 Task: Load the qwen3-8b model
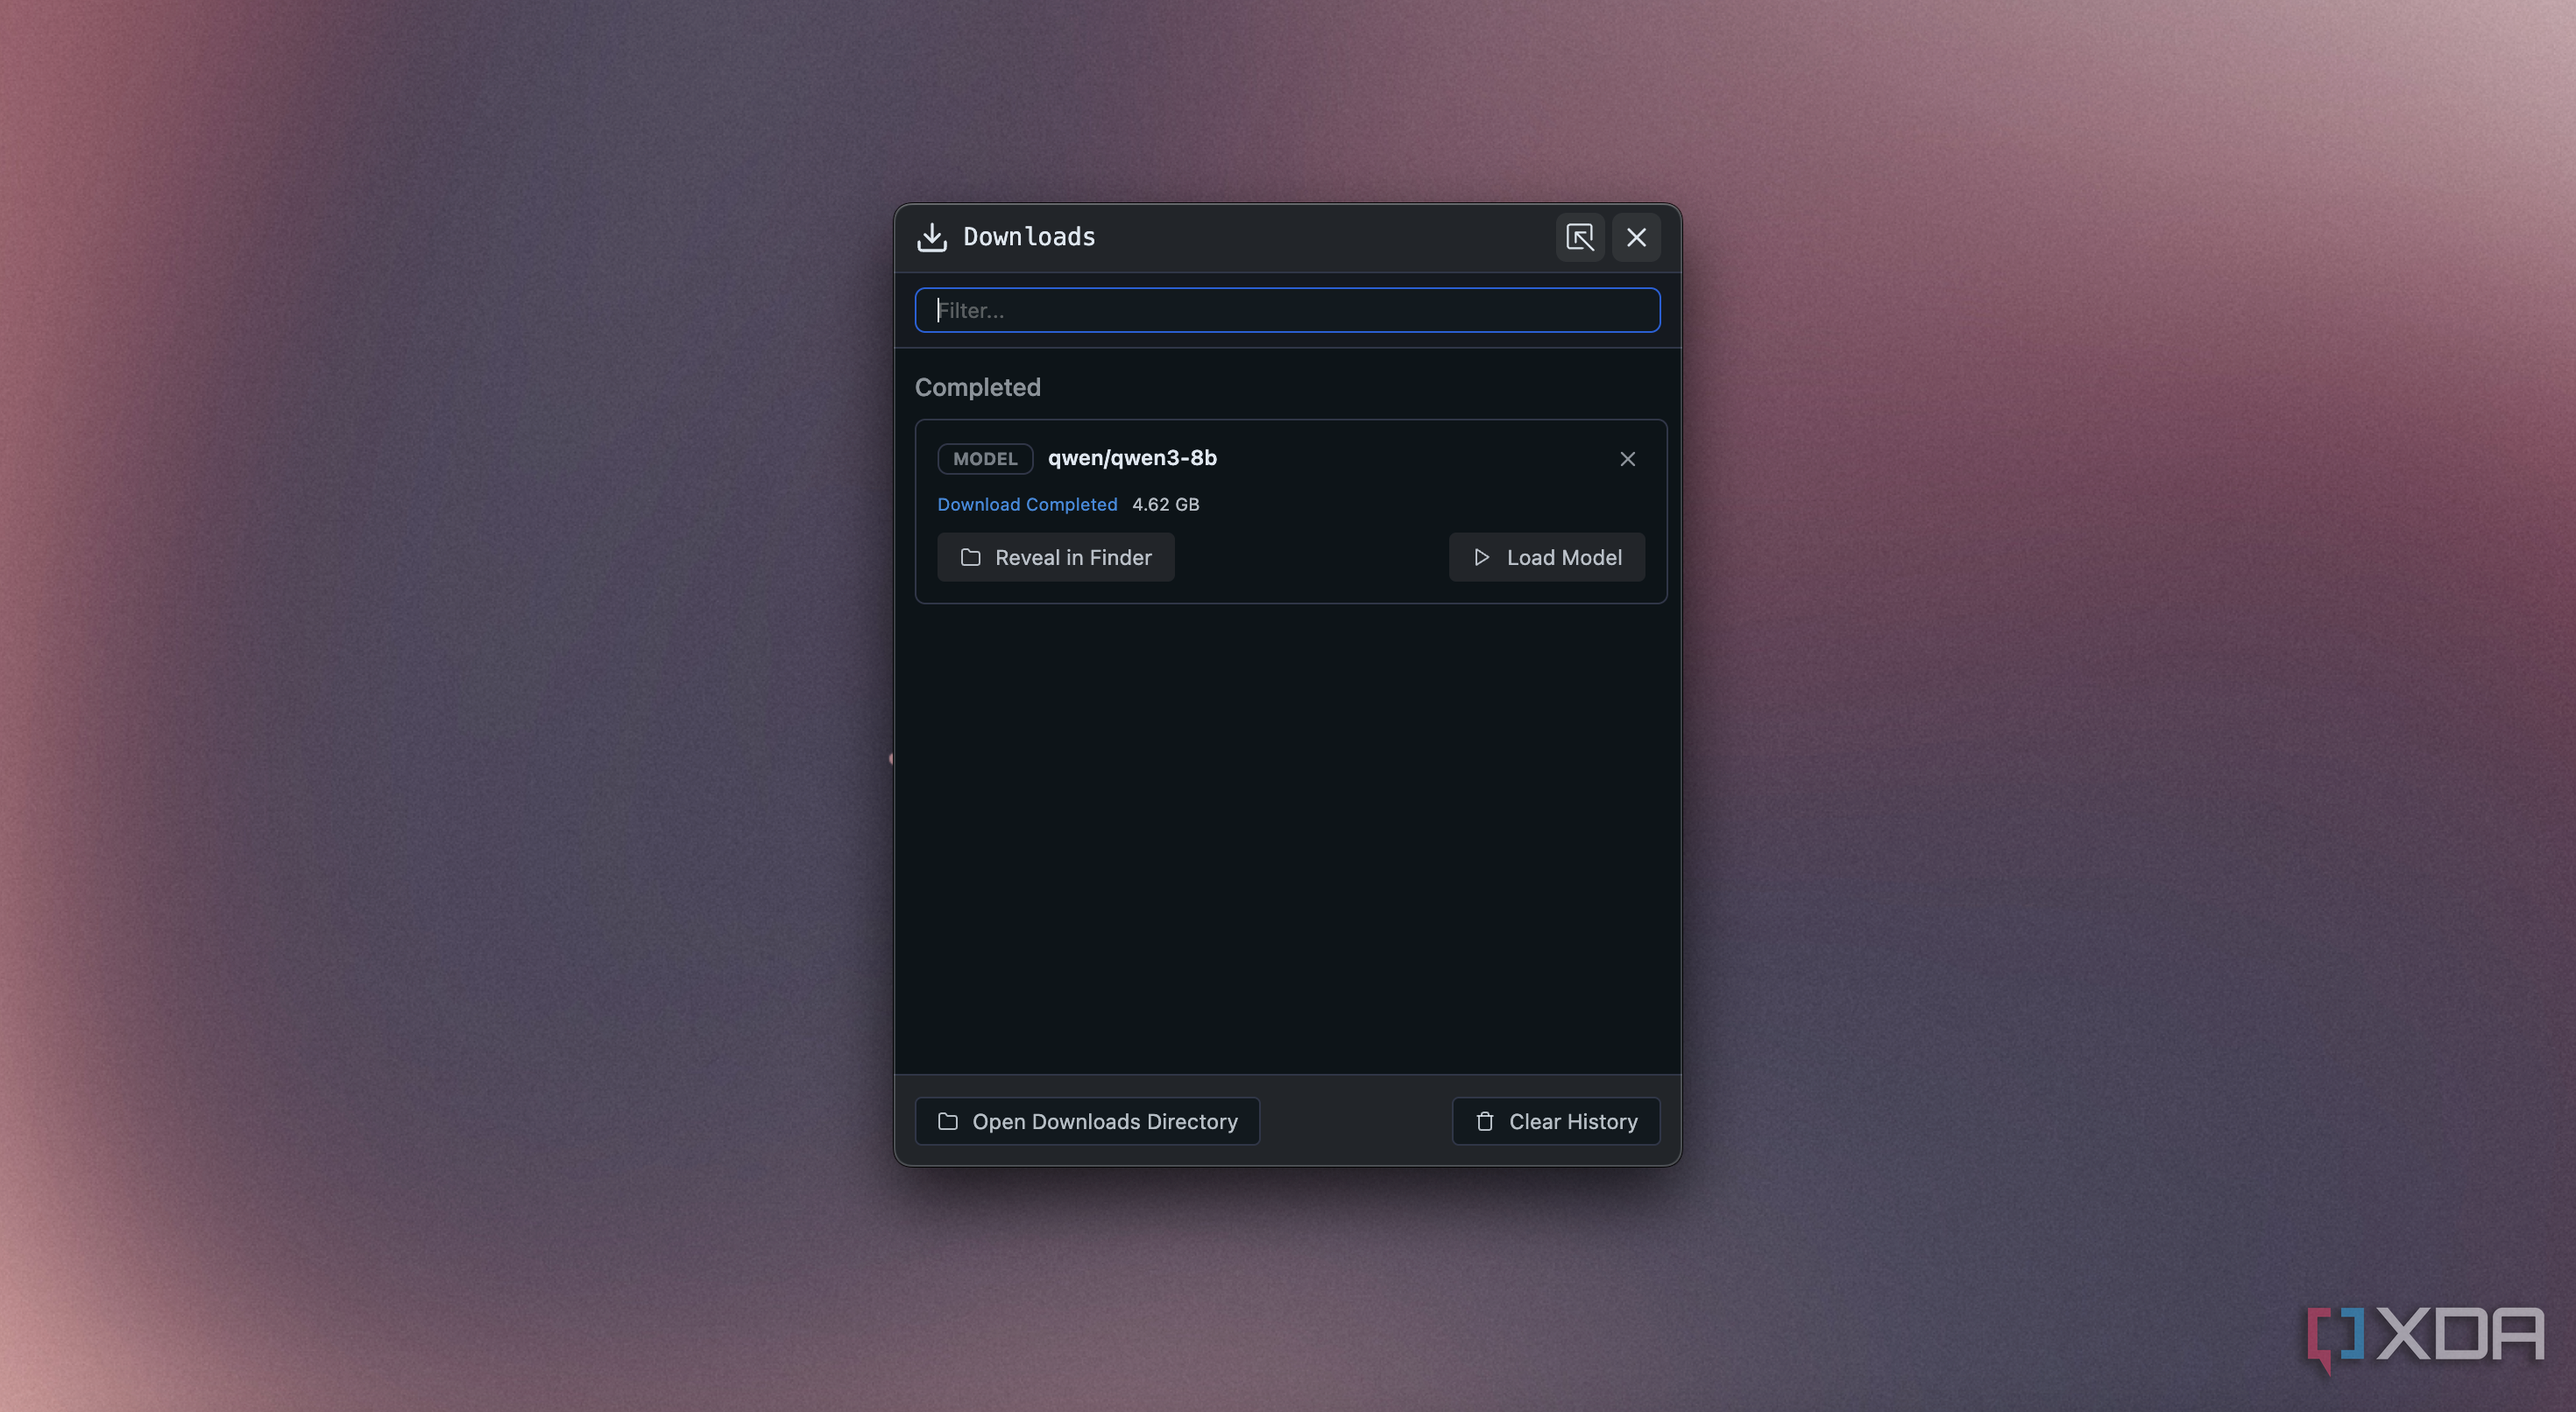tap(1546, 557)
